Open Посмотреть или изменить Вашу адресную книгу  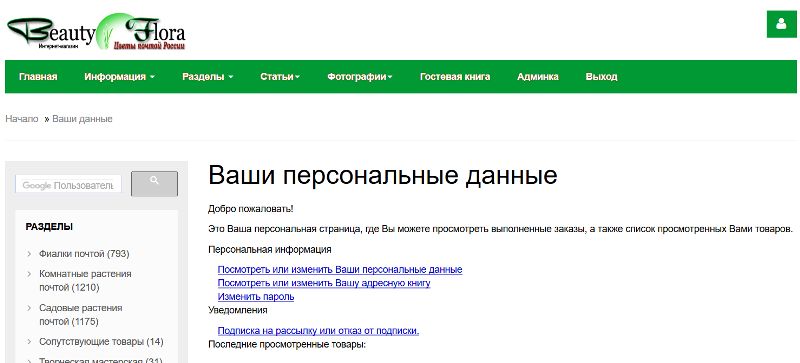[x=324, y=283]
